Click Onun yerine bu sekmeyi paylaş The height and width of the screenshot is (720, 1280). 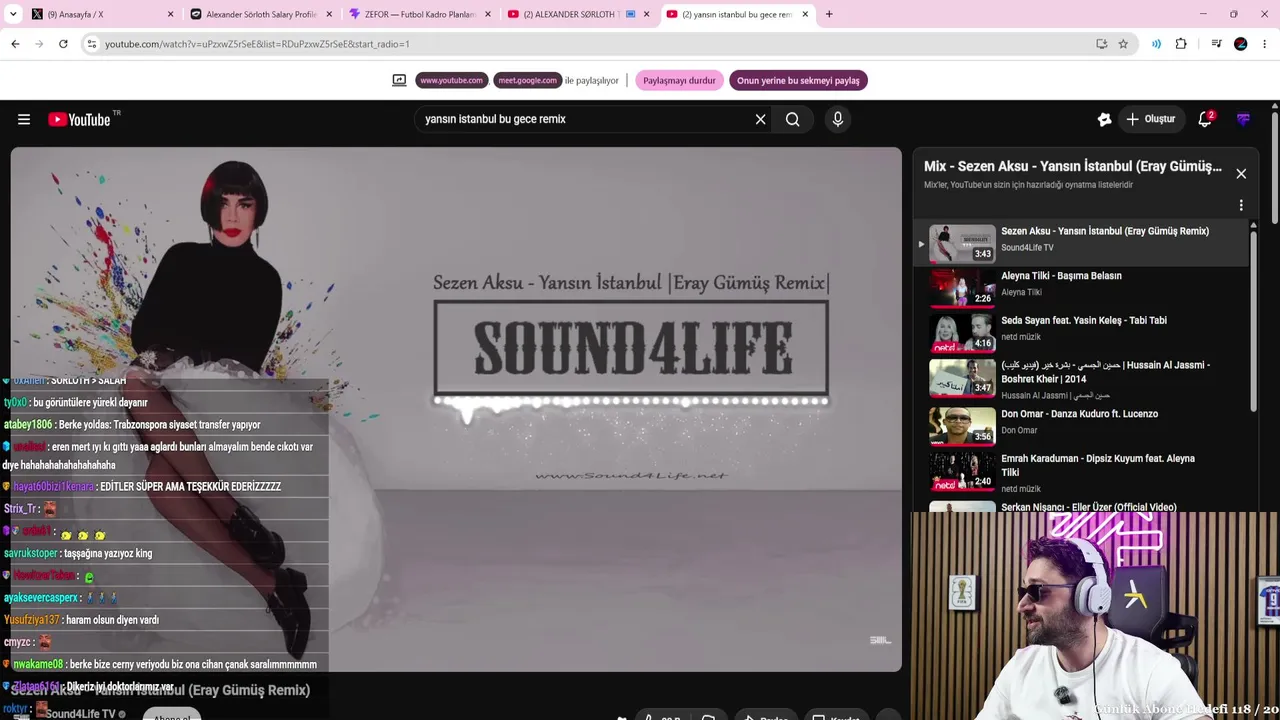tap(798, 80)
